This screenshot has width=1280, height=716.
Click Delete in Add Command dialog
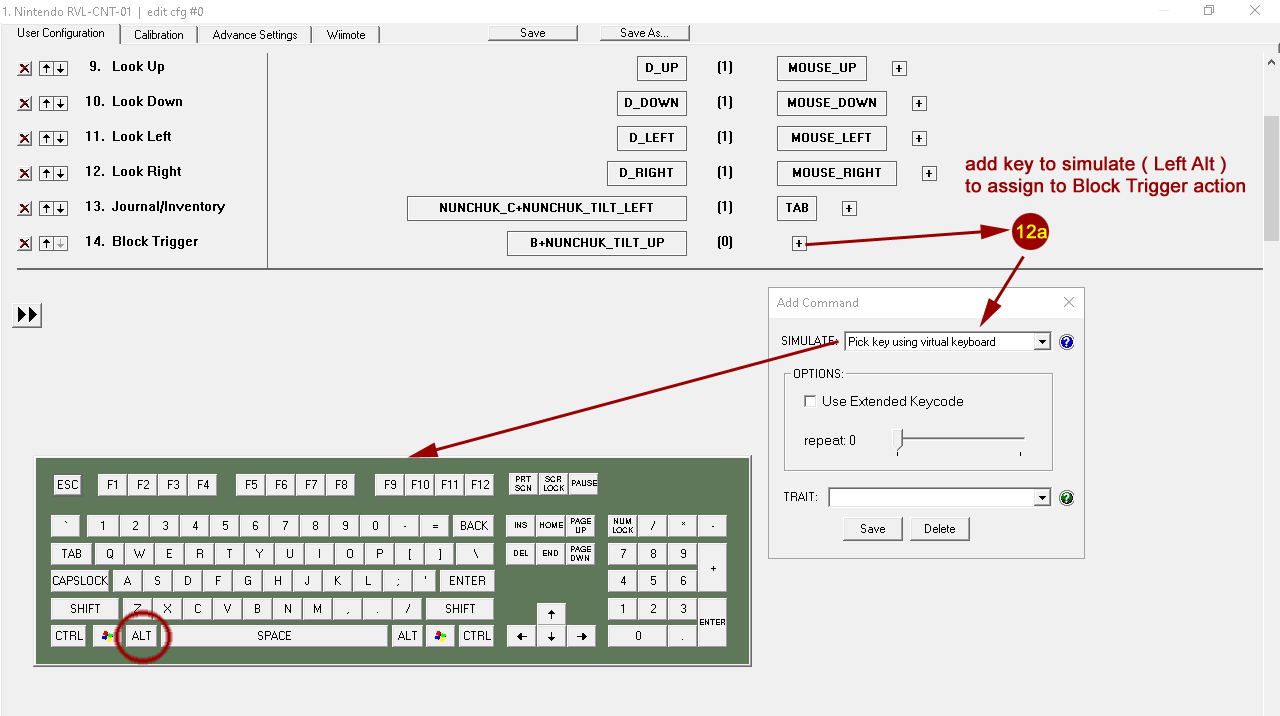[x=939, y=529]
